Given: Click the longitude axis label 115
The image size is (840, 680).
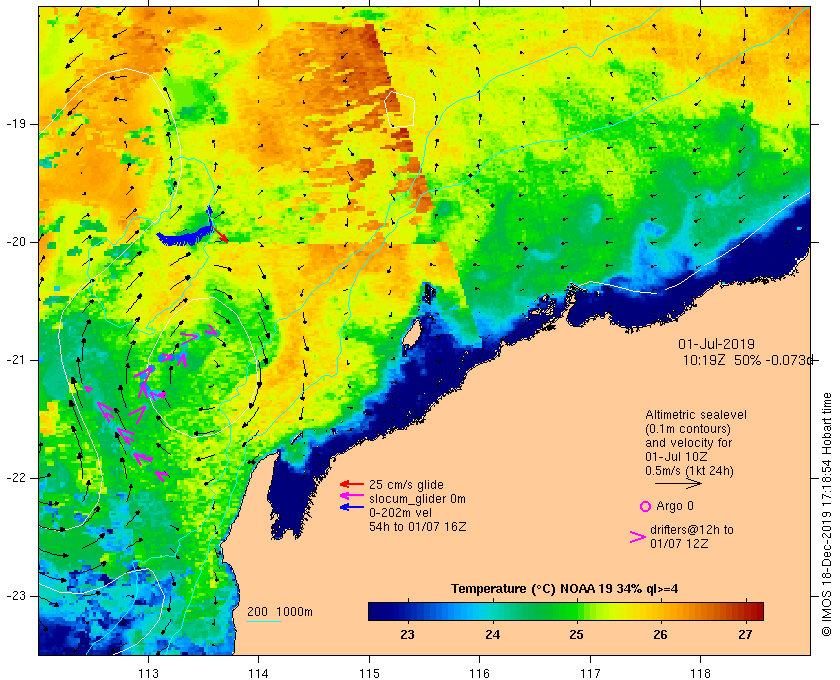Looking at the screenshot, I should point(369,673).
